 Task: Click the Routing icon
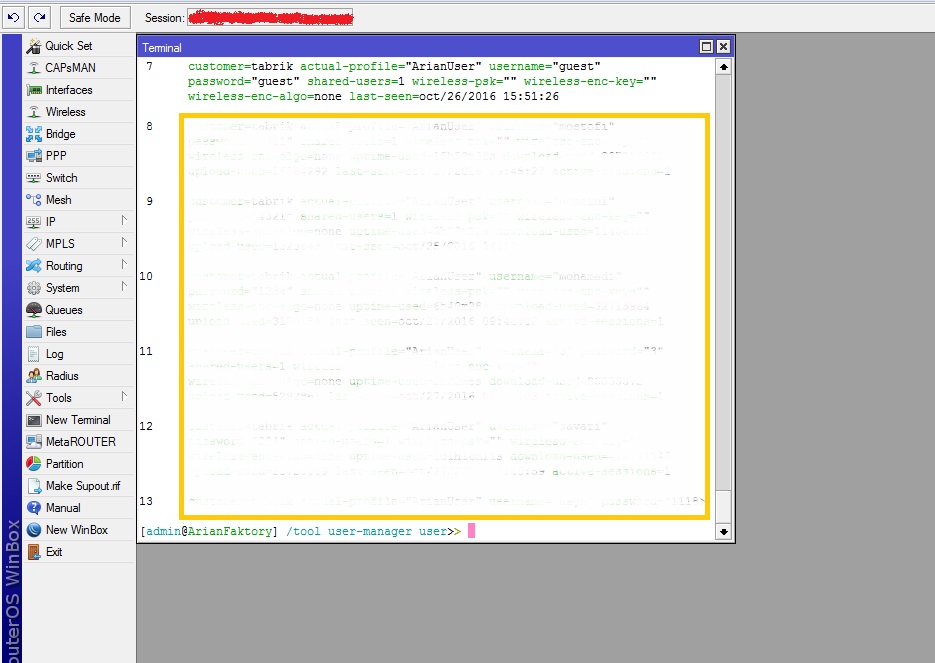click(34, 266)
